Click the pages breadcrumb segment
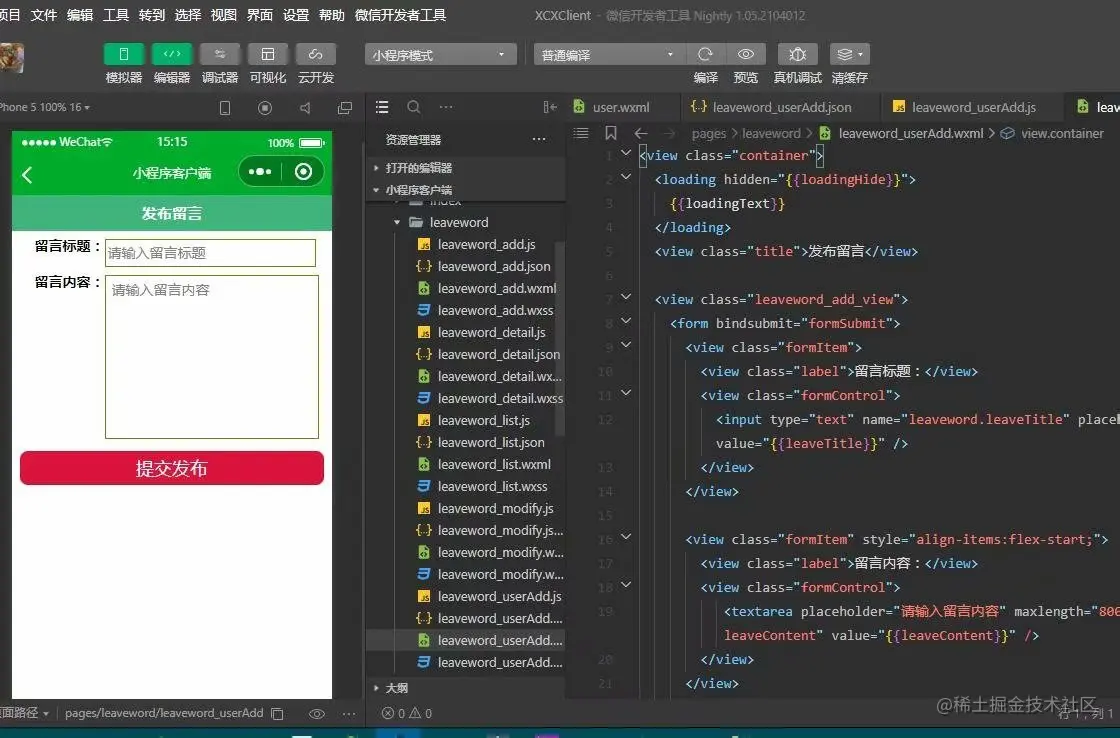The height and width of the screenshot is (738, 1120). coord(709,133)
